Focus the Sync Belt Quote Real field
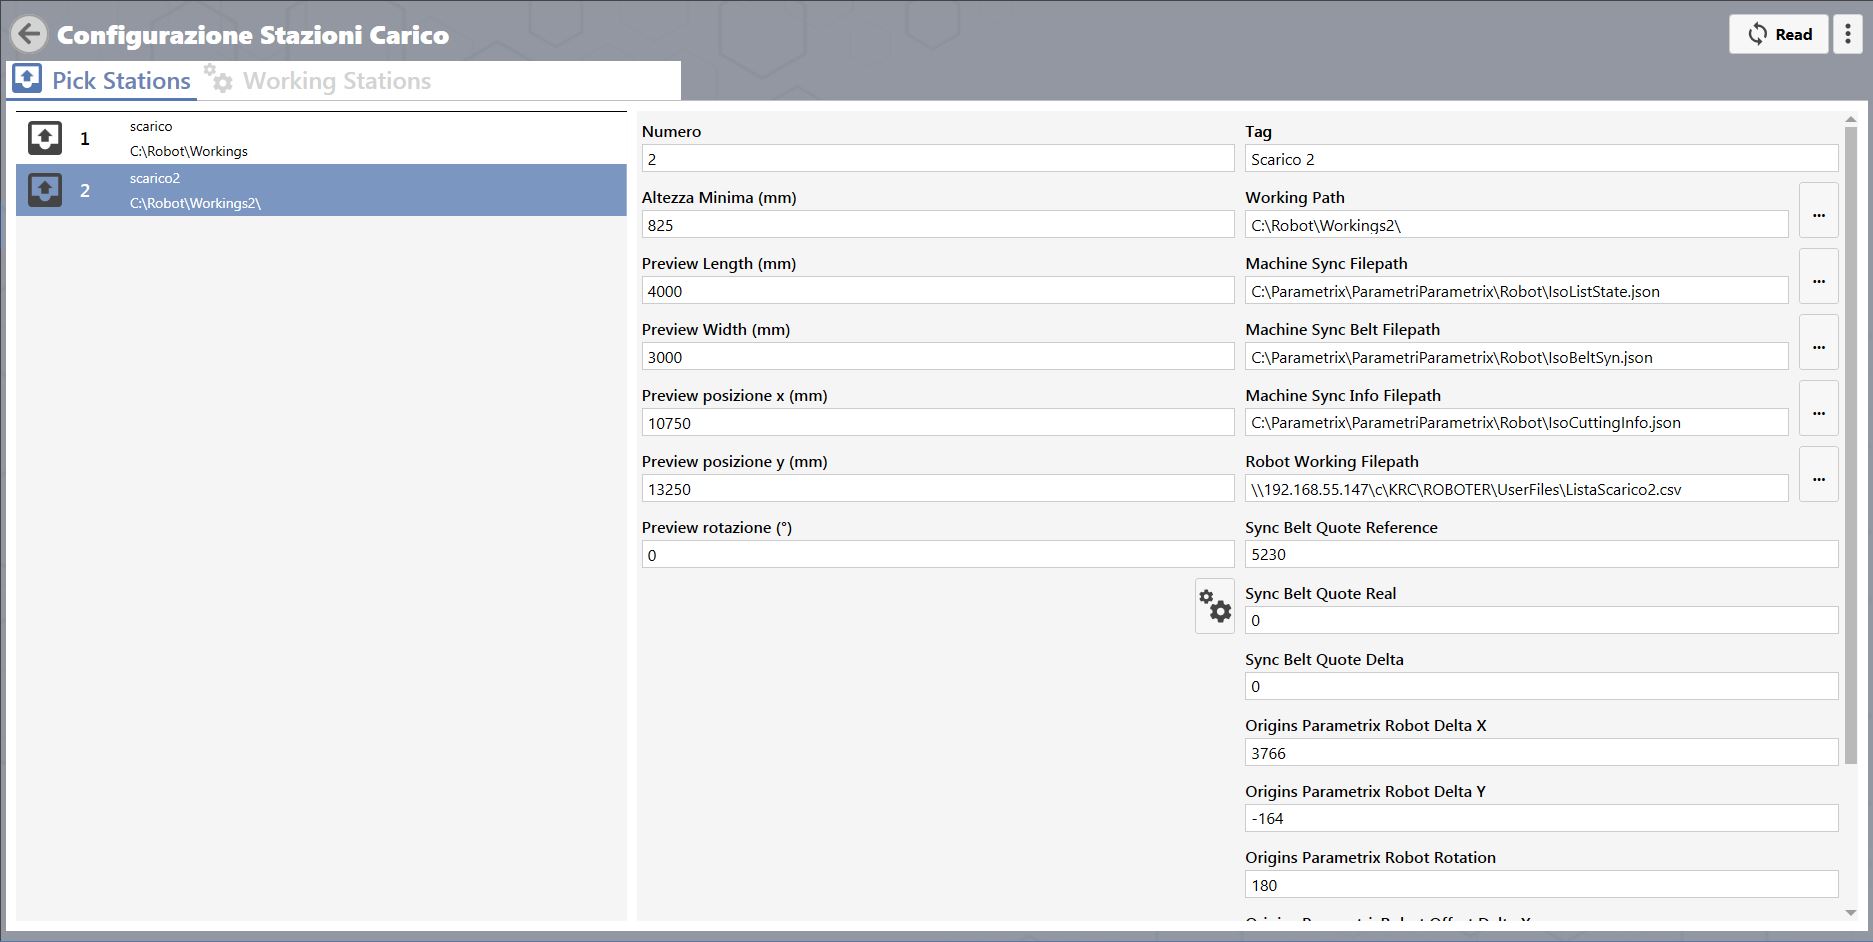Image resolution: width=1873 pixels, height=942 pixels. pyautogui.click(x=1541, y=620)
